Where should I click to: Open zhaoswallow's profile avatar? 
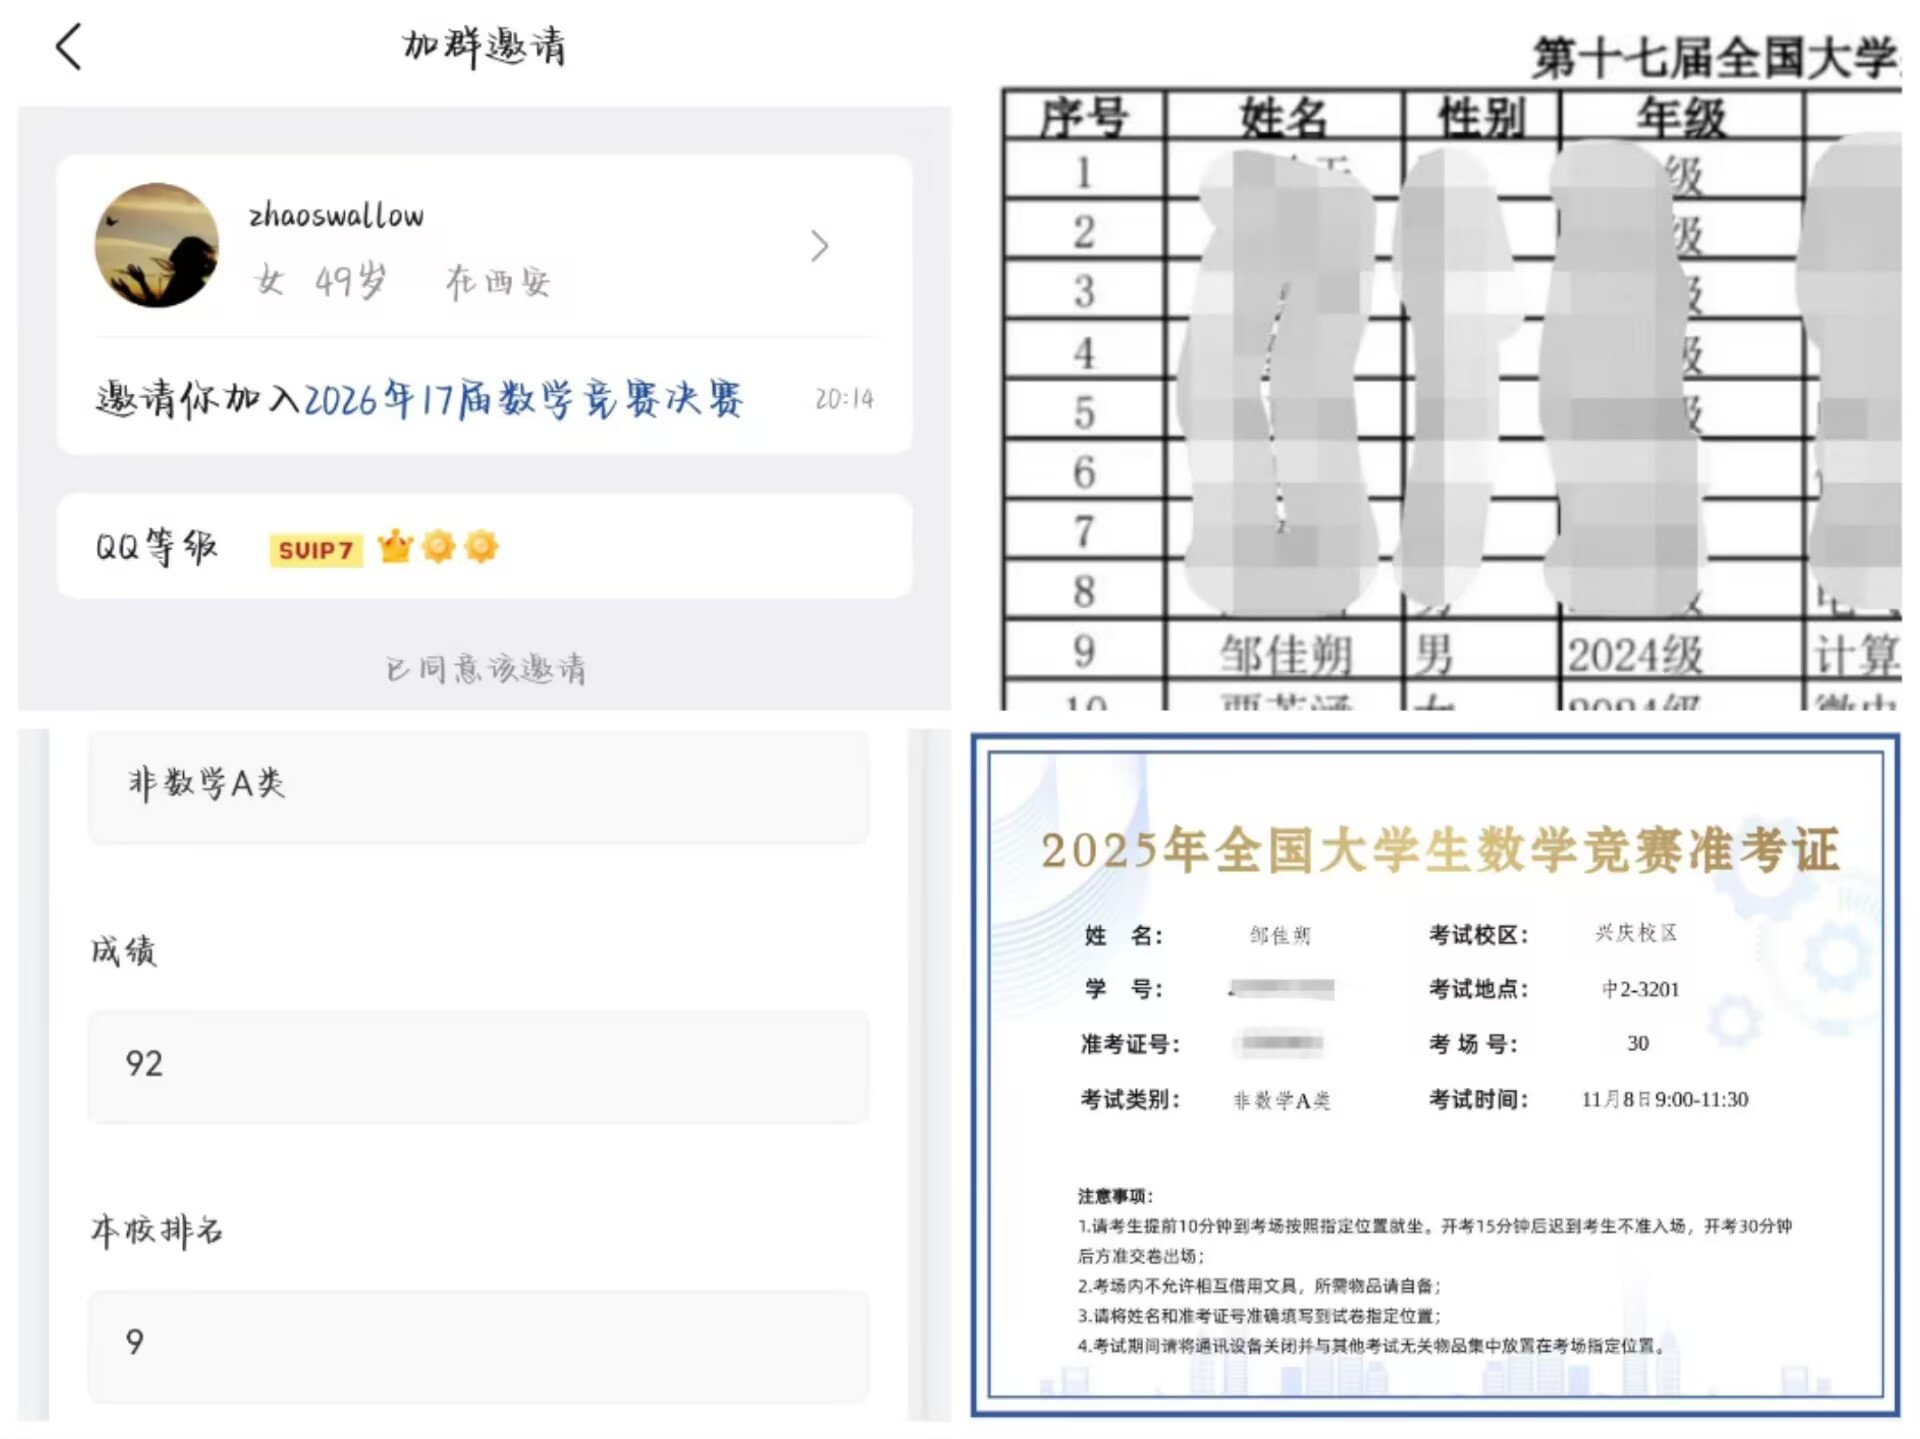coord(157,245)
